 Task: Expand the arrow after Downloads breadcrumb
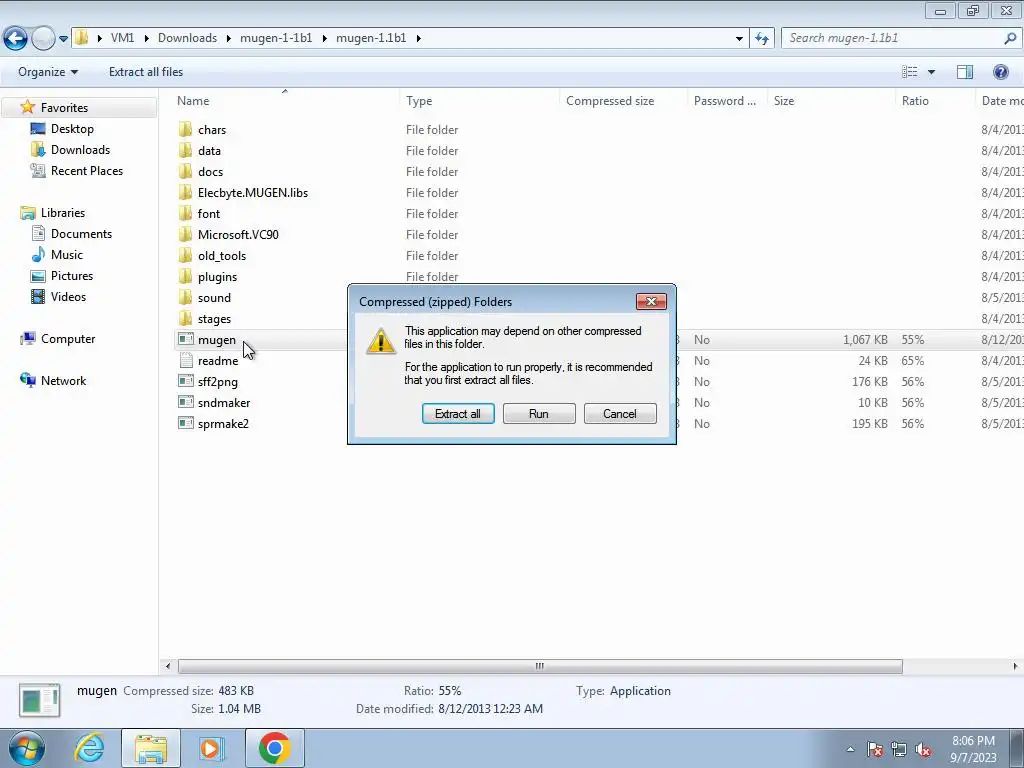click(229, 39)
